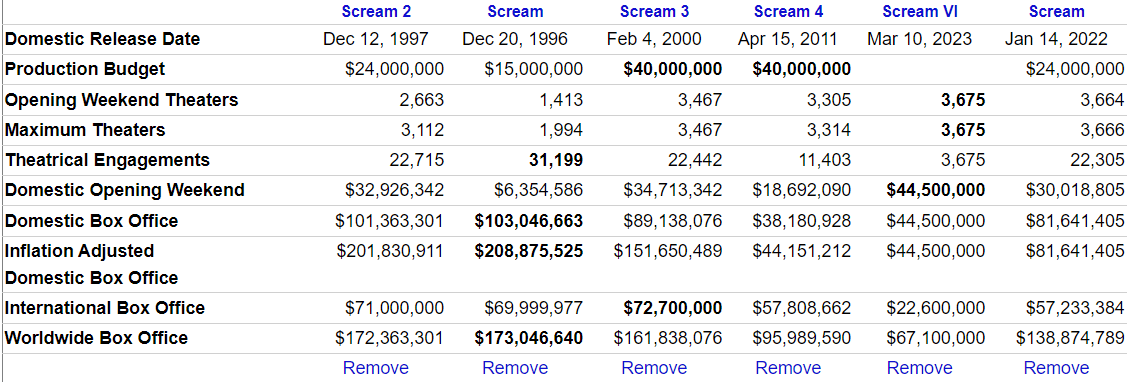Remove the column with $95,989,590 worldwide

point(788,368)
